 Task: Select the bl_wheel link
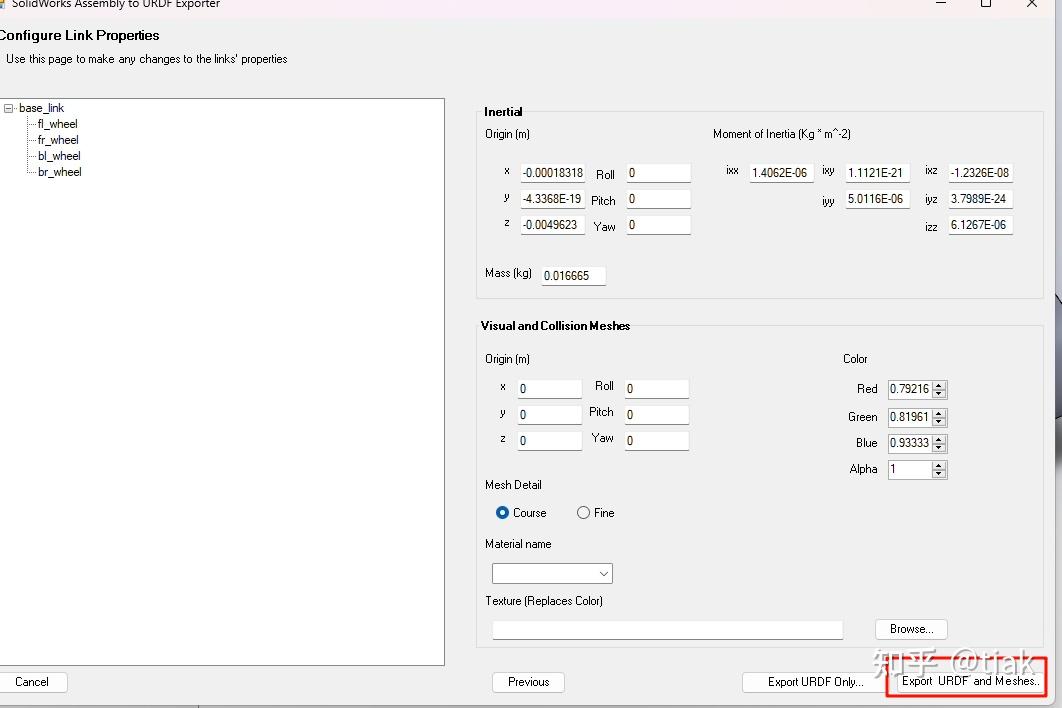click(x=57, y=156)
